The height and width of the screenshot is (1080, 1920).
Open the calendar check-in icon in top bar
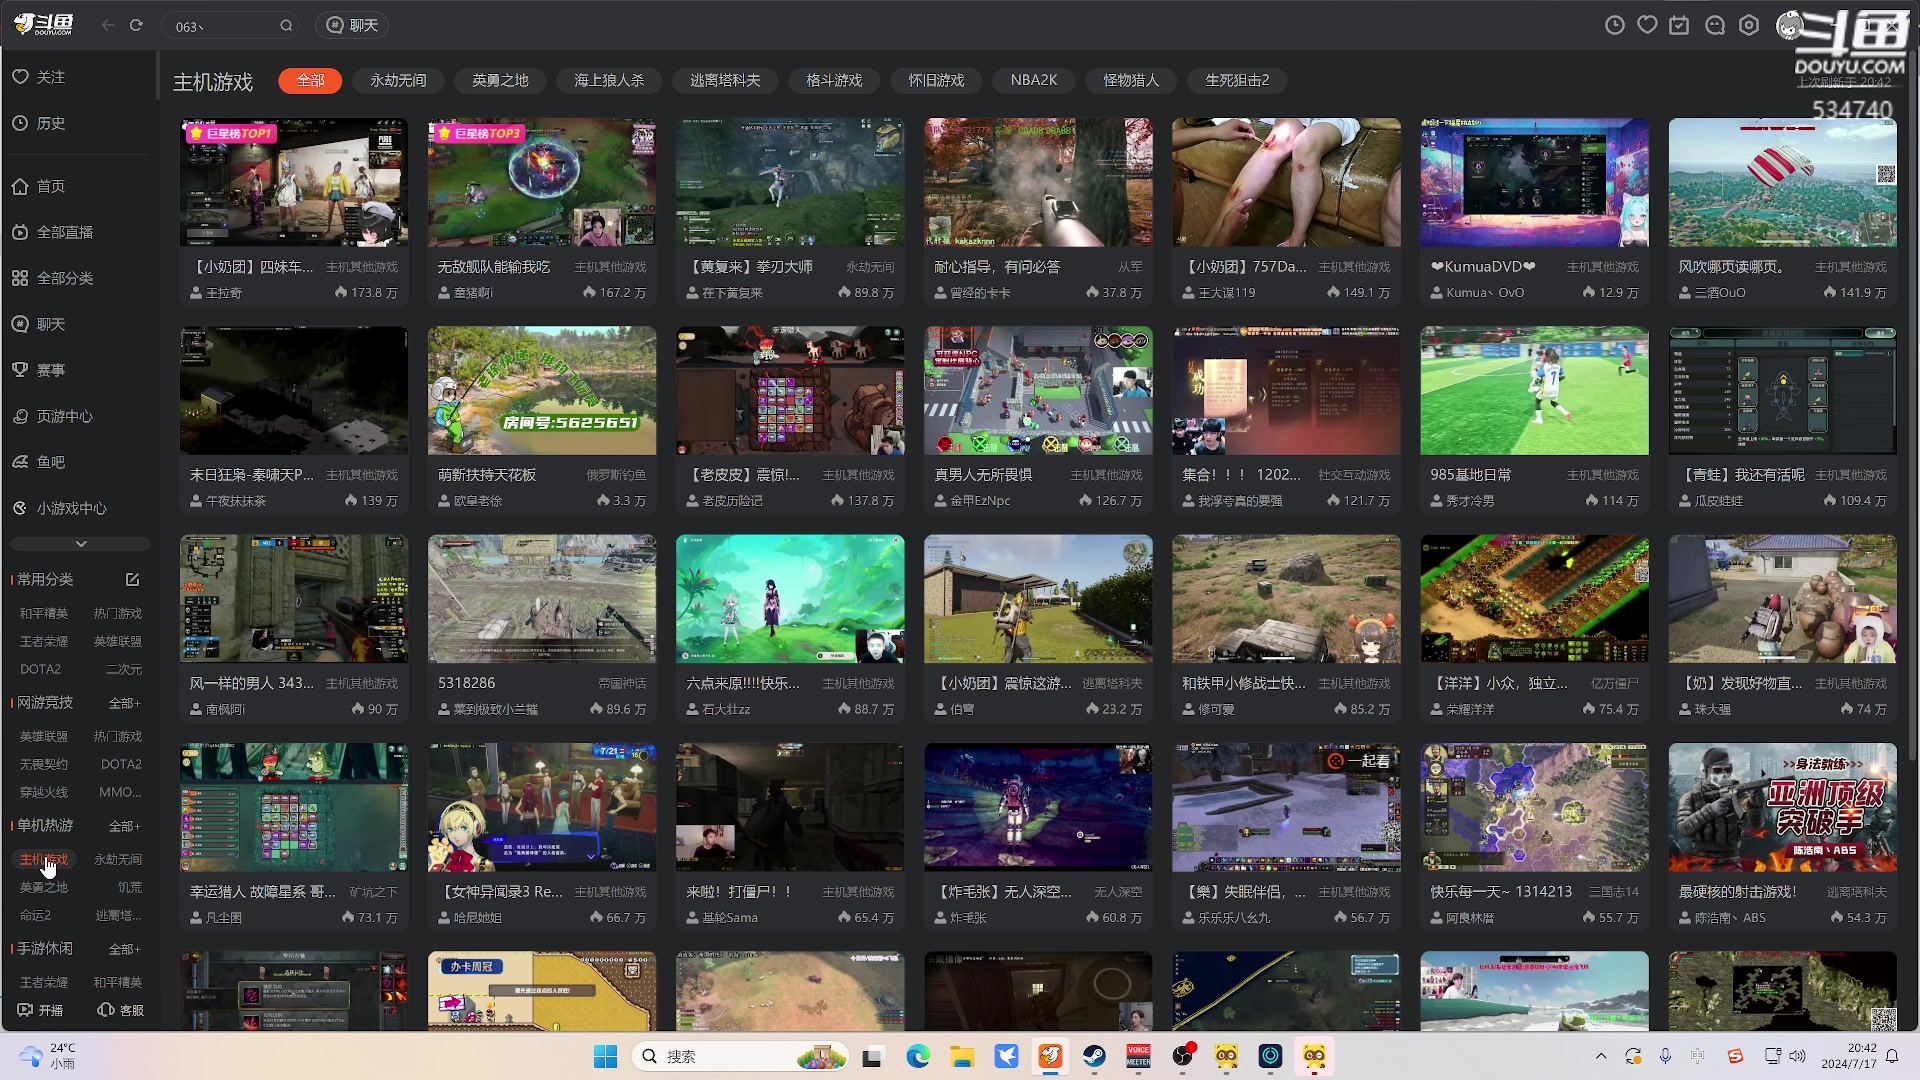click(x=1680, y=25)
